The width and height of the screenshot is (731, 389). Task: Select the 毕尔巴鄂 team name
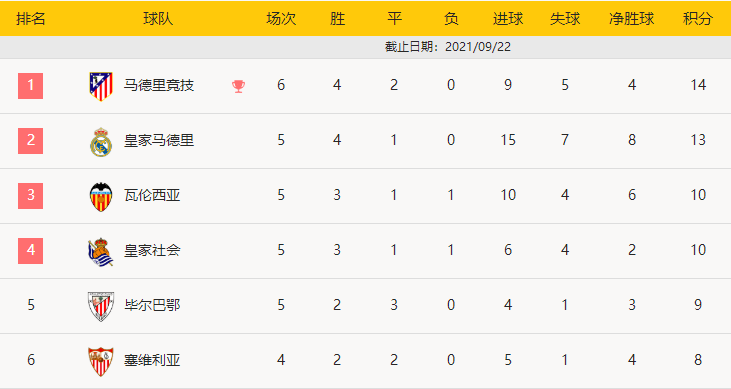[x=152, y=306]
